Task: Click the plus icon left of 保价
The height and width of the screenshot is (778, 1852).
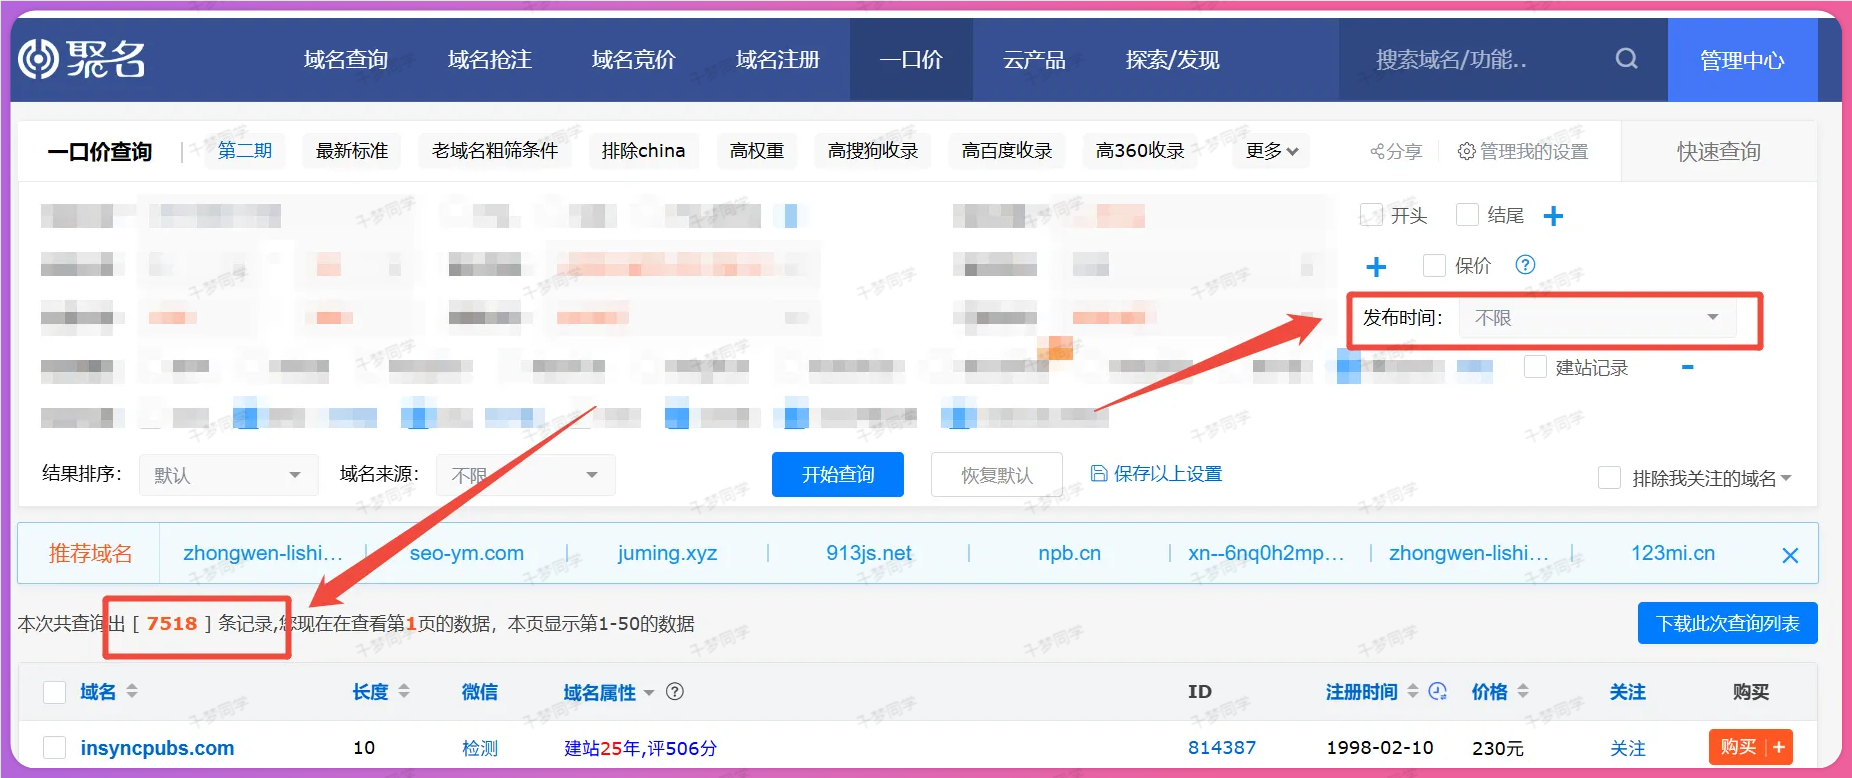Action: [x=1376, y=266]
